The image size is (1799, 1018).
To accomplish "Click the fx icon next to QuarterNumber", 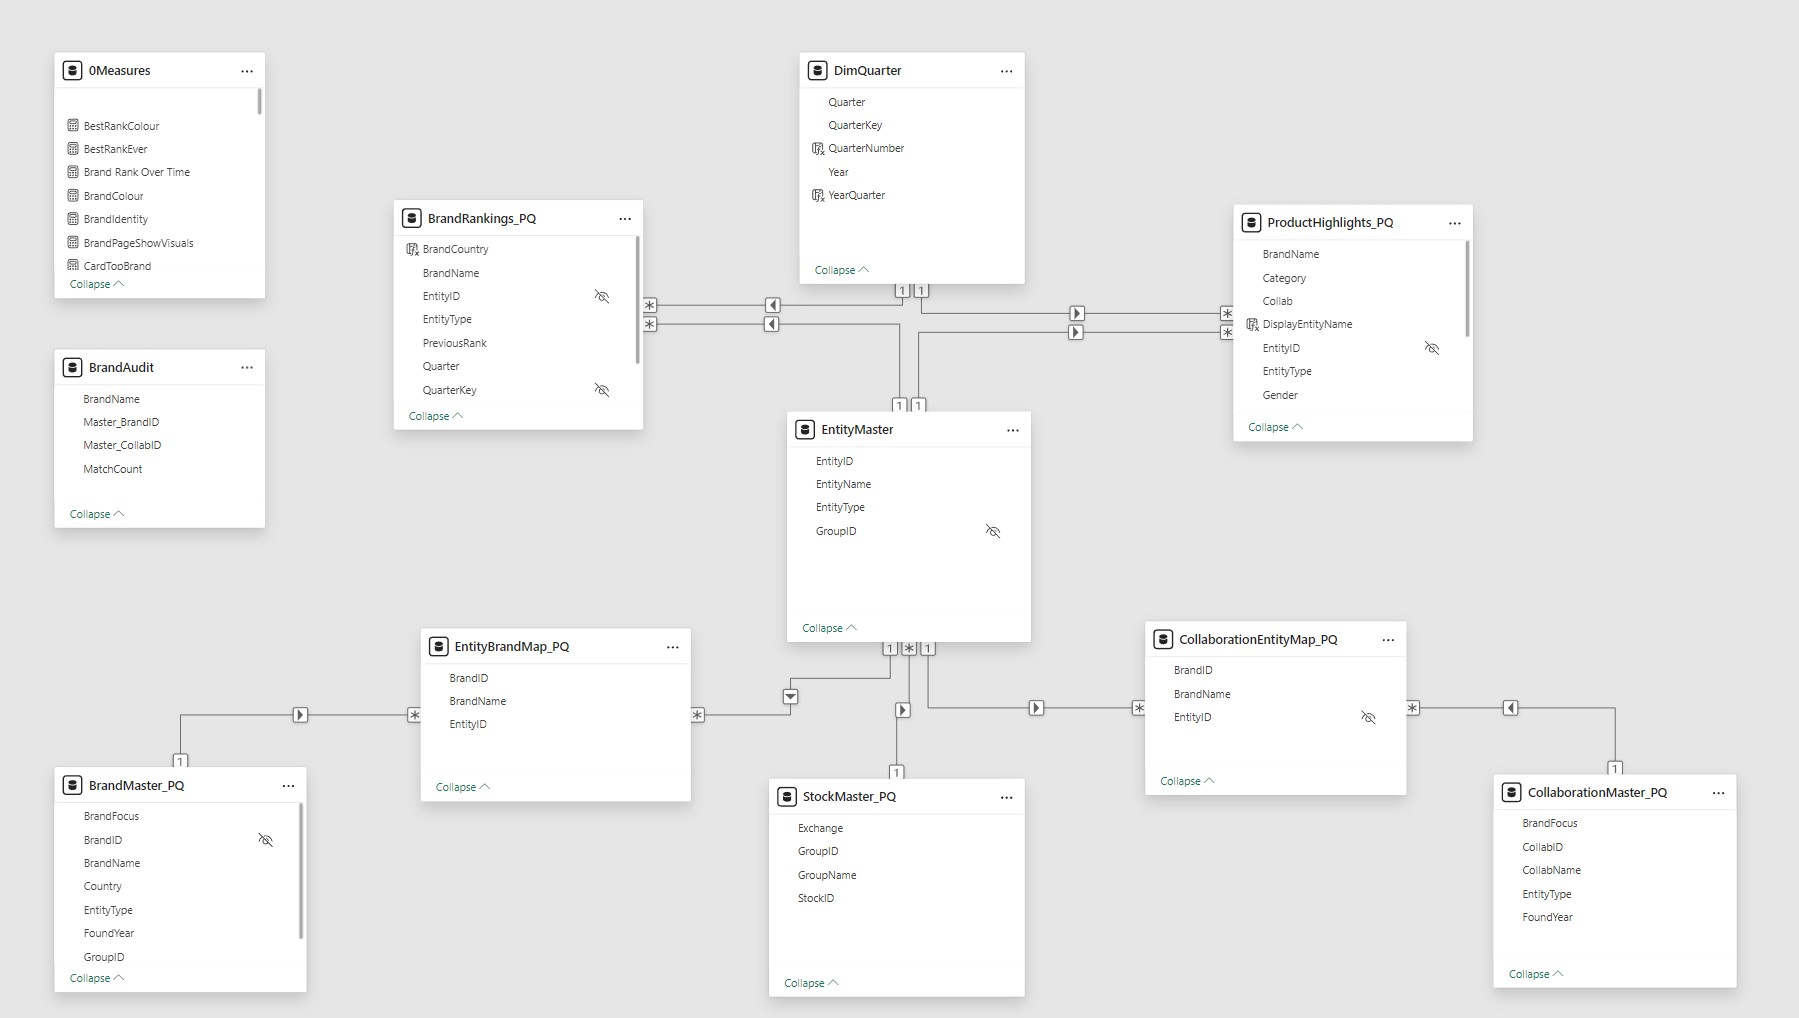I will [819, 148].
